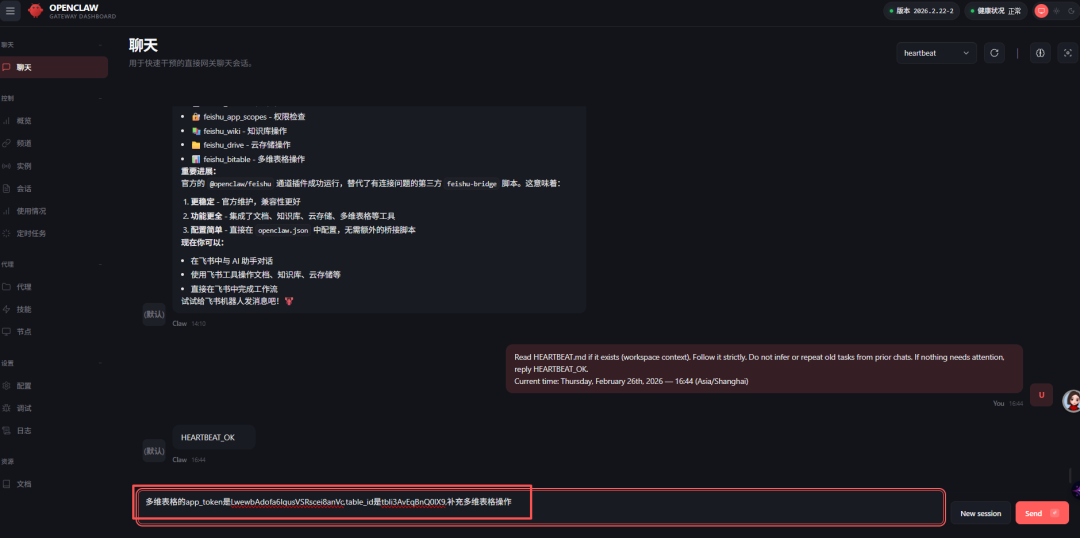Click the @openclaw/feishu inline code text
1080x538 pixels.
(x=241, y=185)
